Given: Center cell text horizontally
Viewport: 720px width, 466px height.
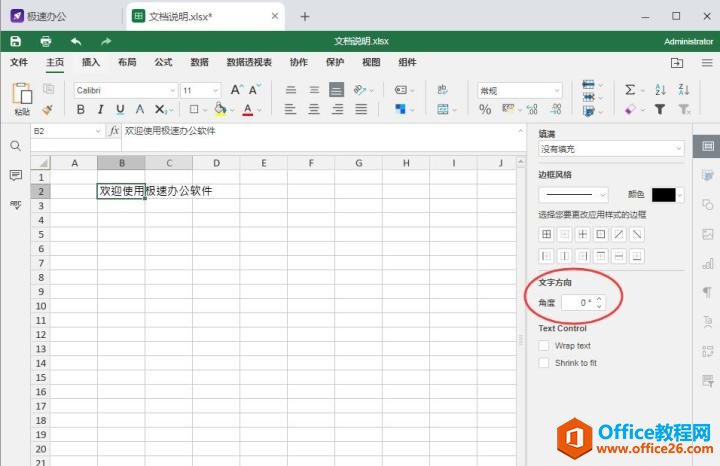Looking at the screenshot, I should 314,109.
